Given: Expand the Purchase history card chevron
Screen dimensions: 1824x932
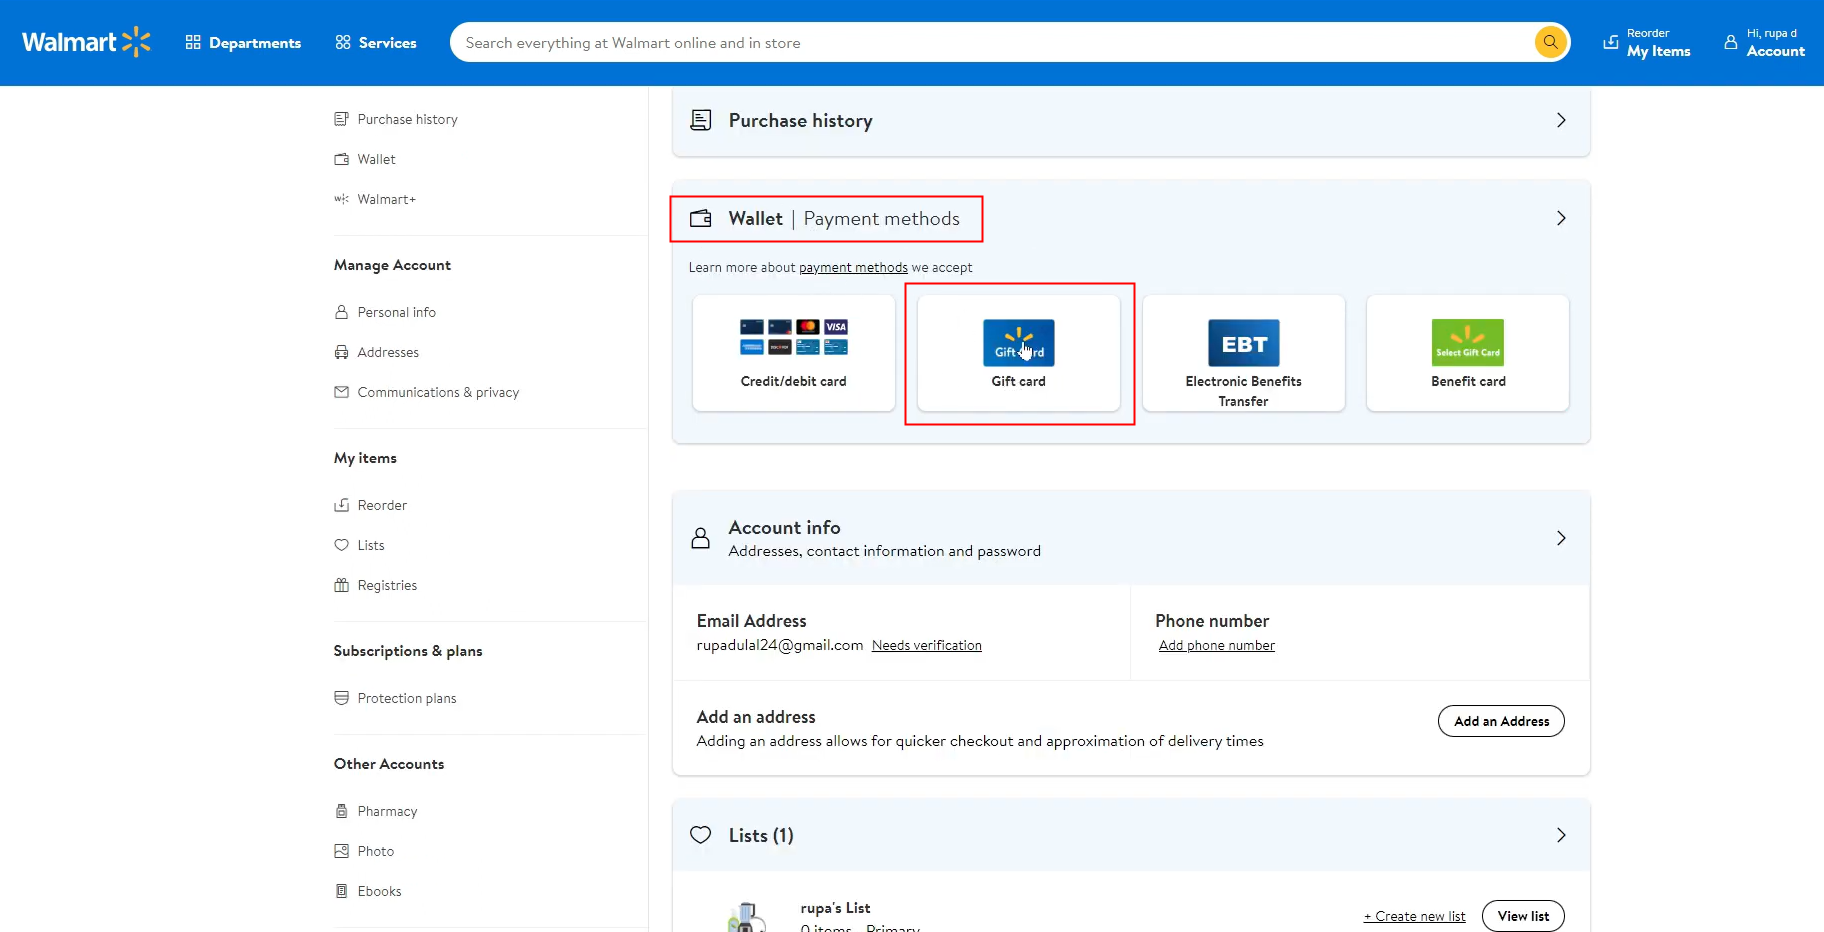Looking at the screenshot, I should 1561,120.
